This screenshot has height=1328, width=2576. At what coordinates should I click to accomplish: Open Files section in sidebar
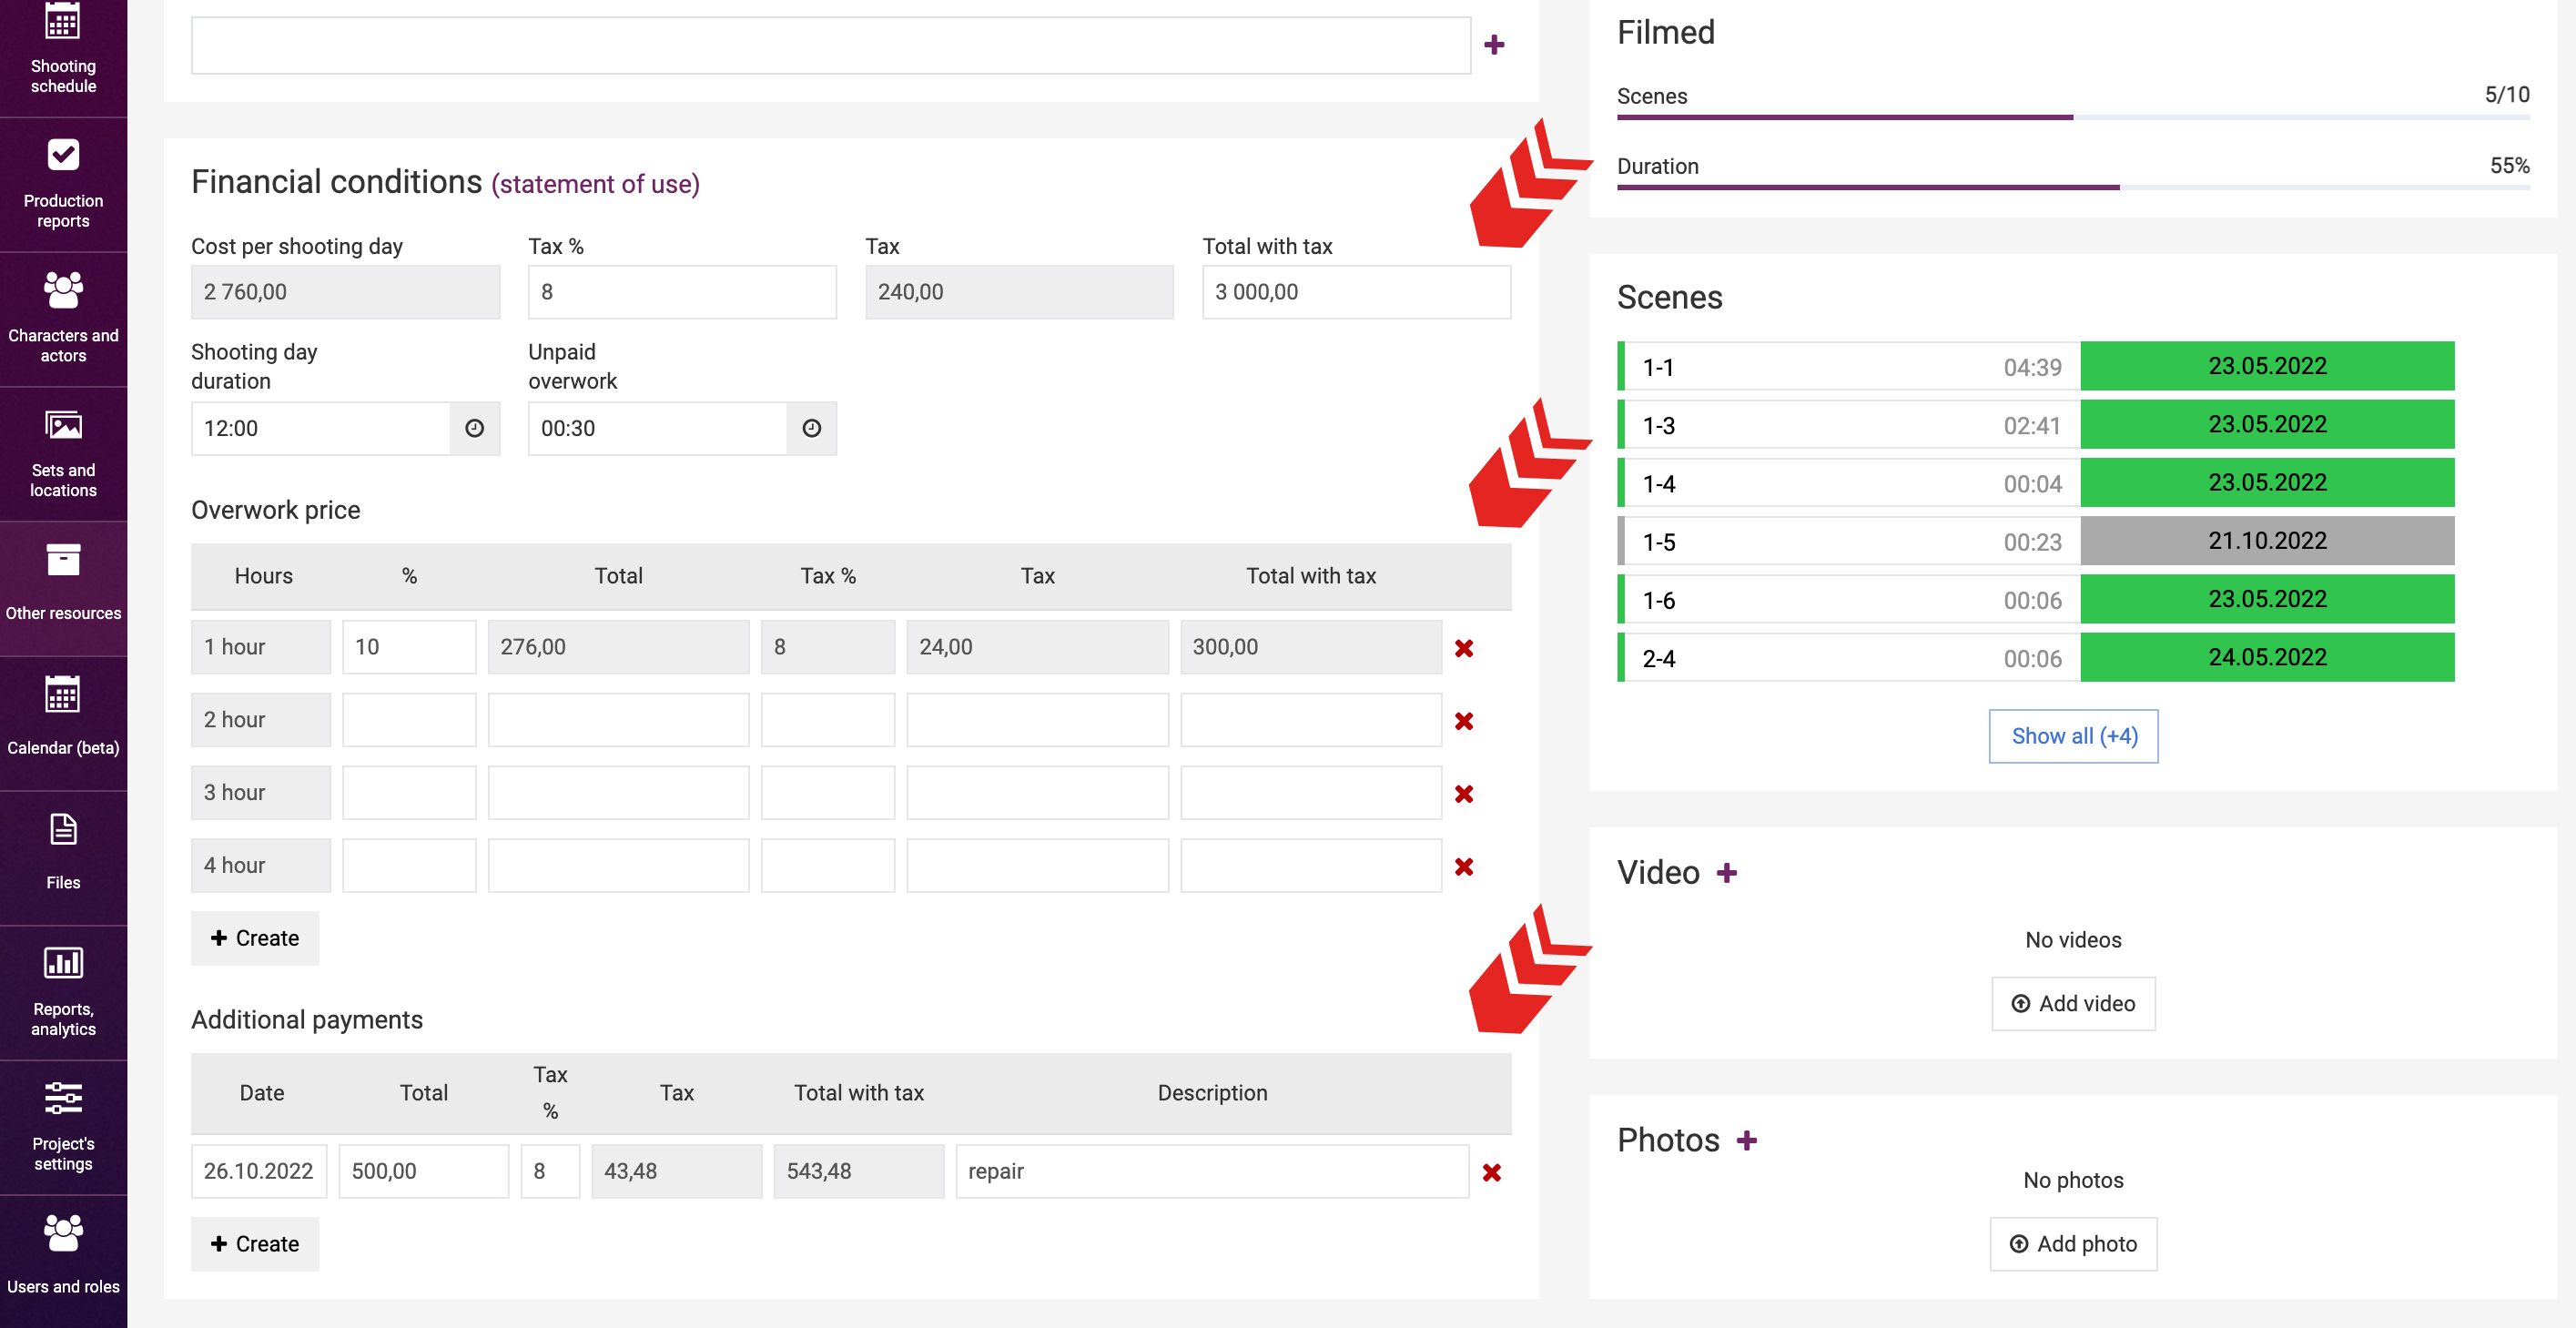(x=63, y=858)
